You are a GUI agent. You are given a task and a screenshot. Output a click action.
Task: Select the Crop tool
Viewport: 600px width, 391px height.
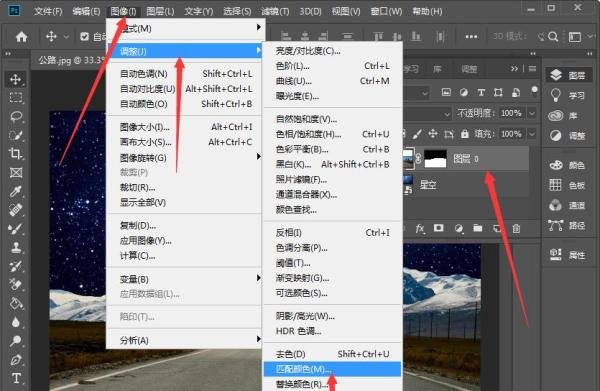click(16, 154)
